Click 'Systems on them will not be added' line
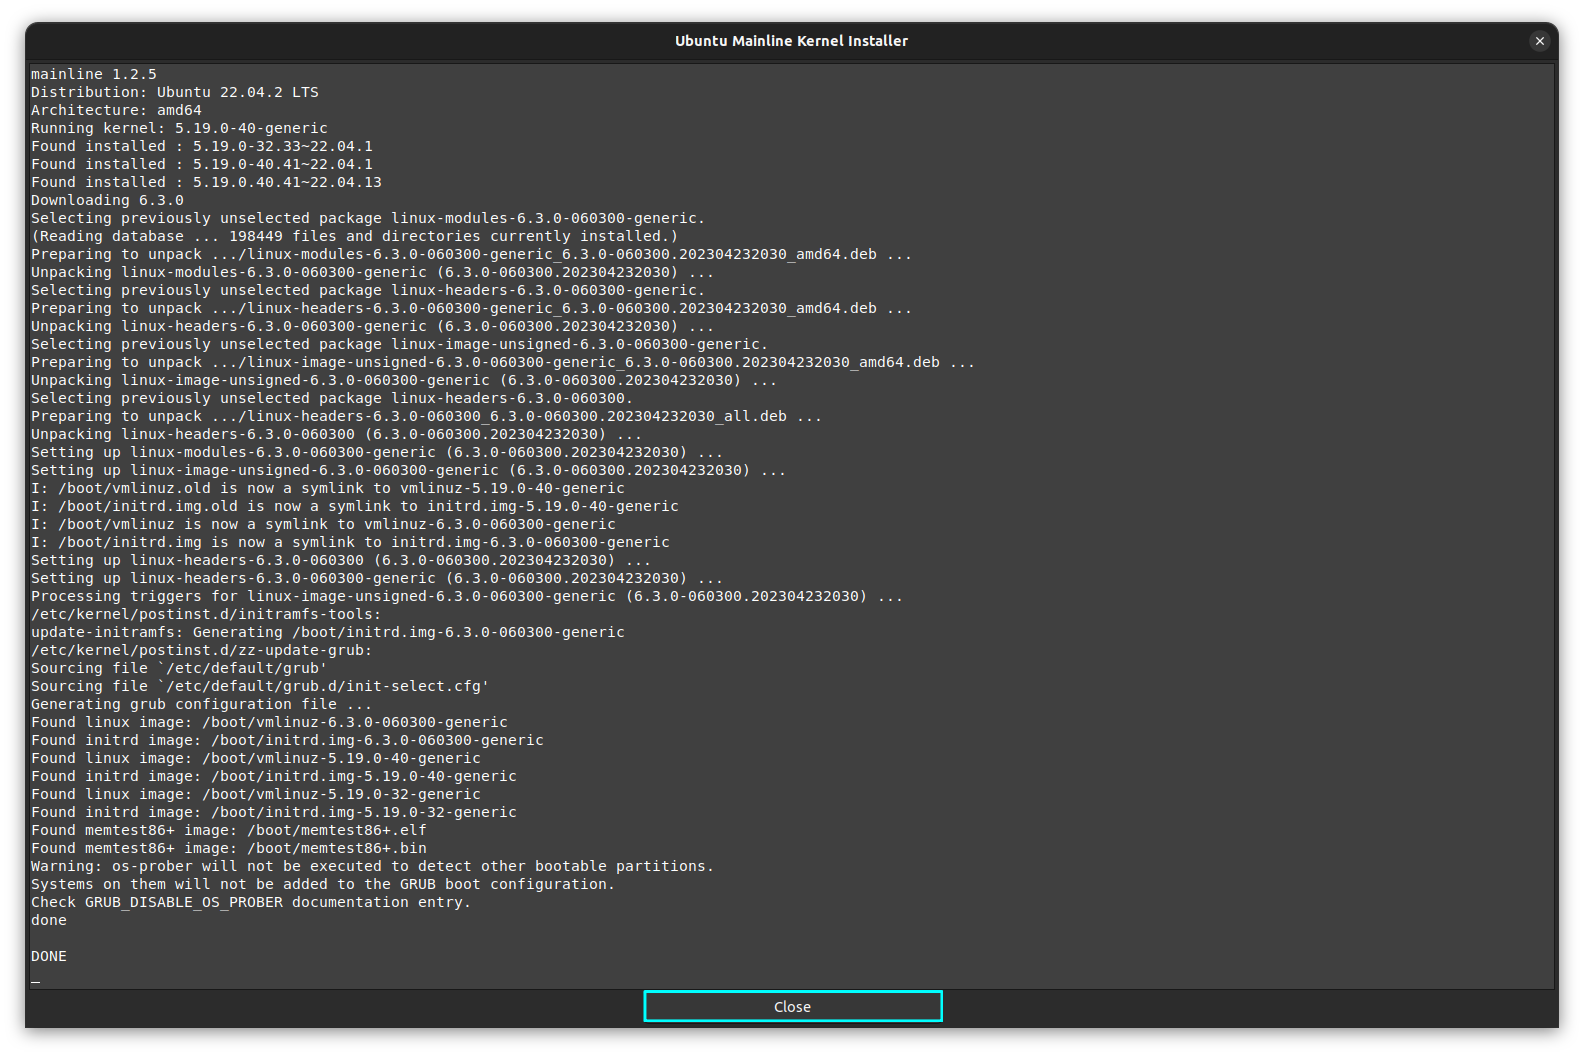Screen dimensions: 1584x1056 (x=323, y=884)
